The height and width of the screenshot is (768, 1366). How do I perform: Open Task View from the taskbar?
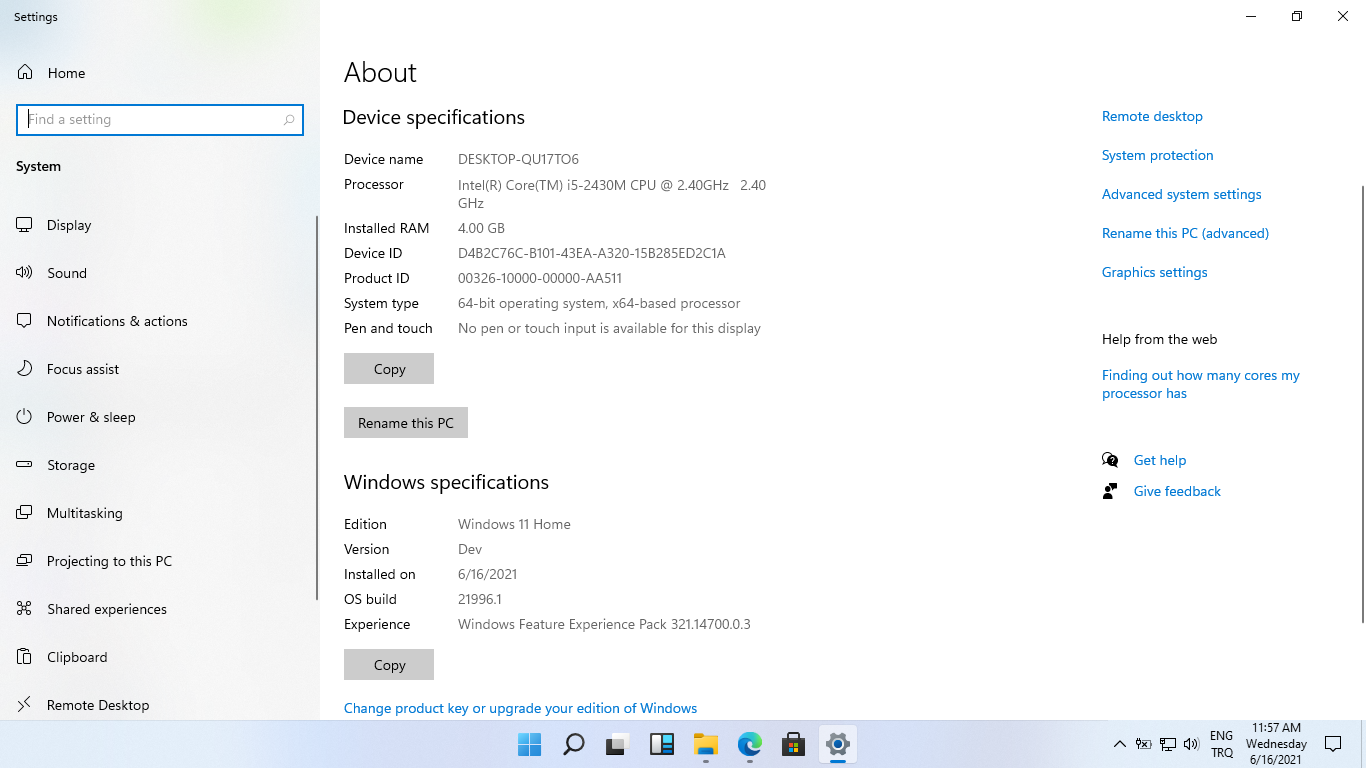click(618, 744)
